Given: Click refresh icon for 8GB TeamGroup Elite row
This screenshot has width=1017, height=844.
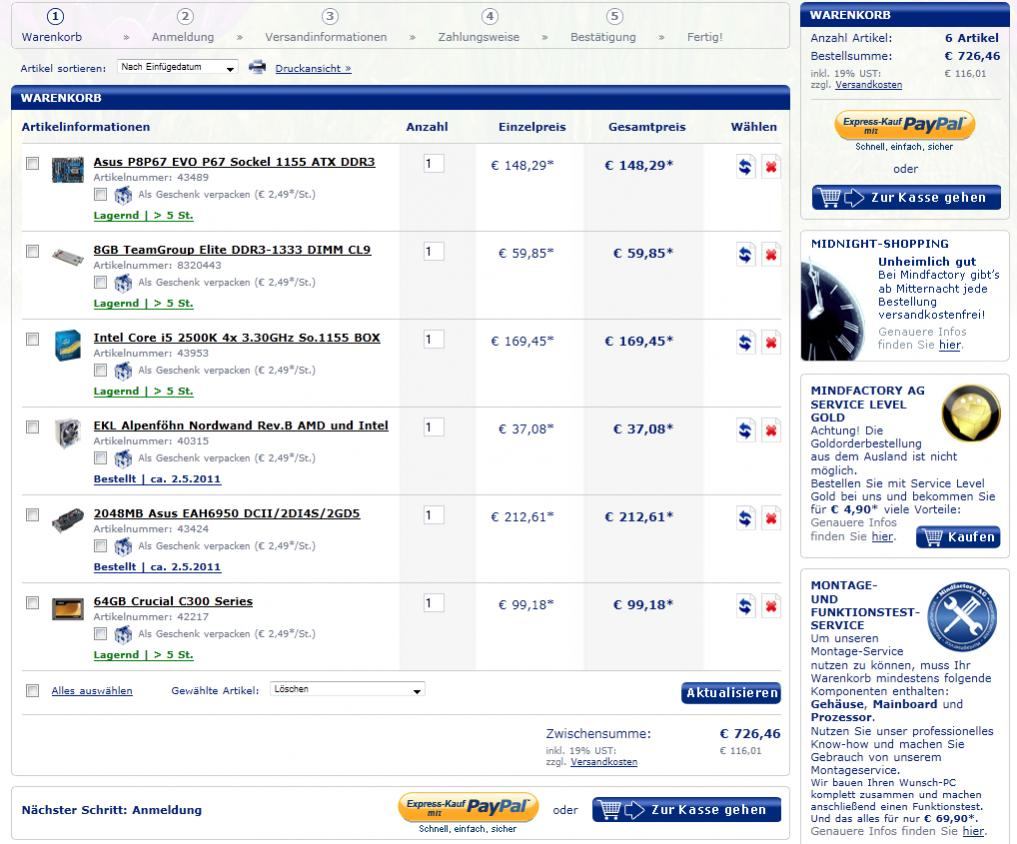Looking at the screenshot, I should (x=745, y=254).
